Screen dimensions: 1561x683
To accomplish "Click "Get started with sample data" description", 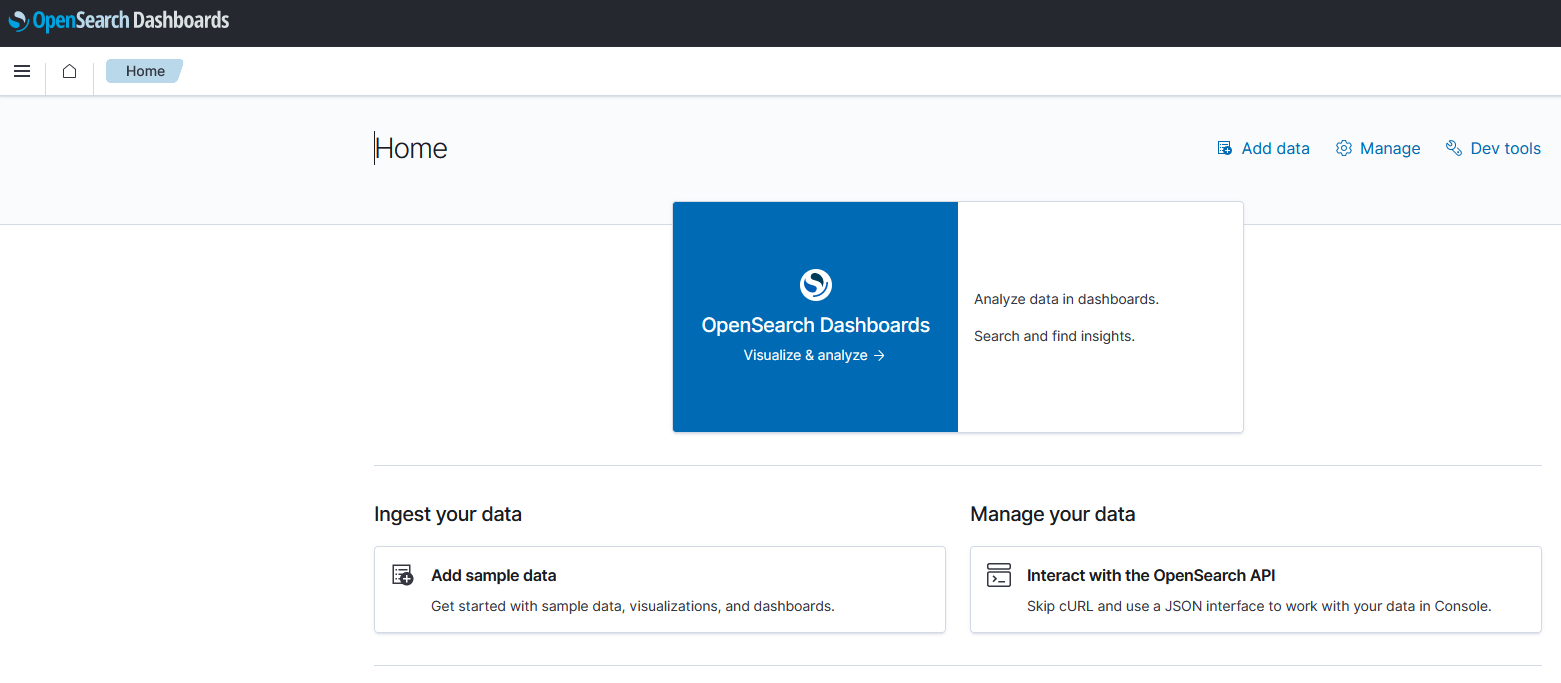I will pos(632,606).
